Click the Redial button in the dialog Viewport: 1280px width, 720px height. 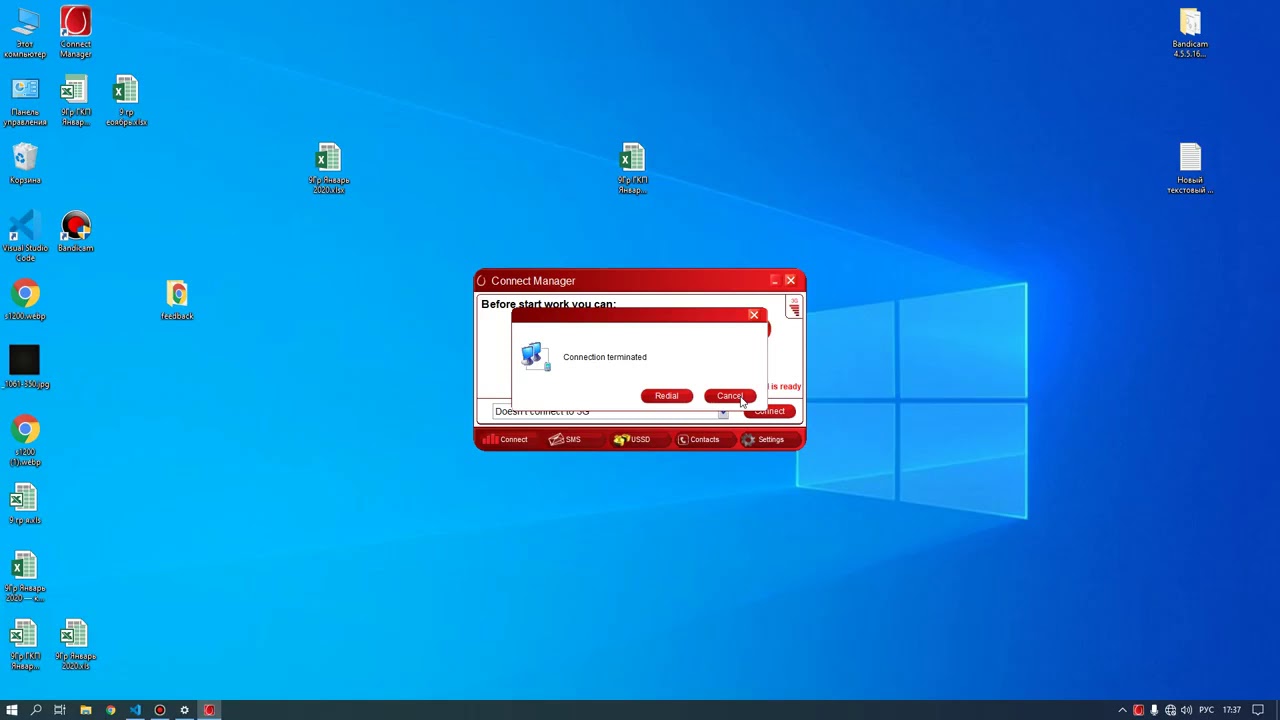[666, 396]
